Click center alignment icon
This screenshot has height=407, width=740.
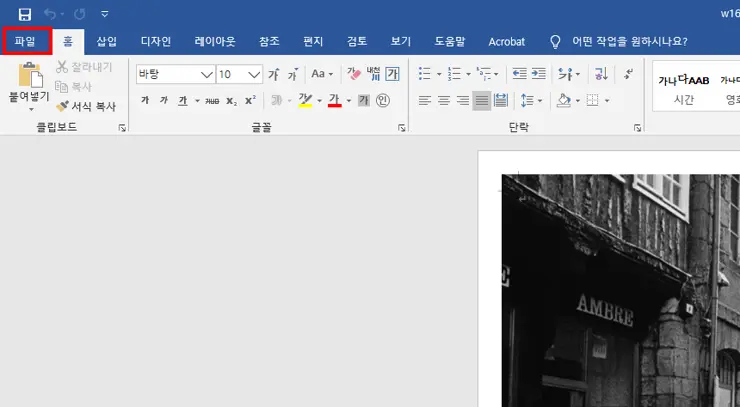tap(444, 100)
